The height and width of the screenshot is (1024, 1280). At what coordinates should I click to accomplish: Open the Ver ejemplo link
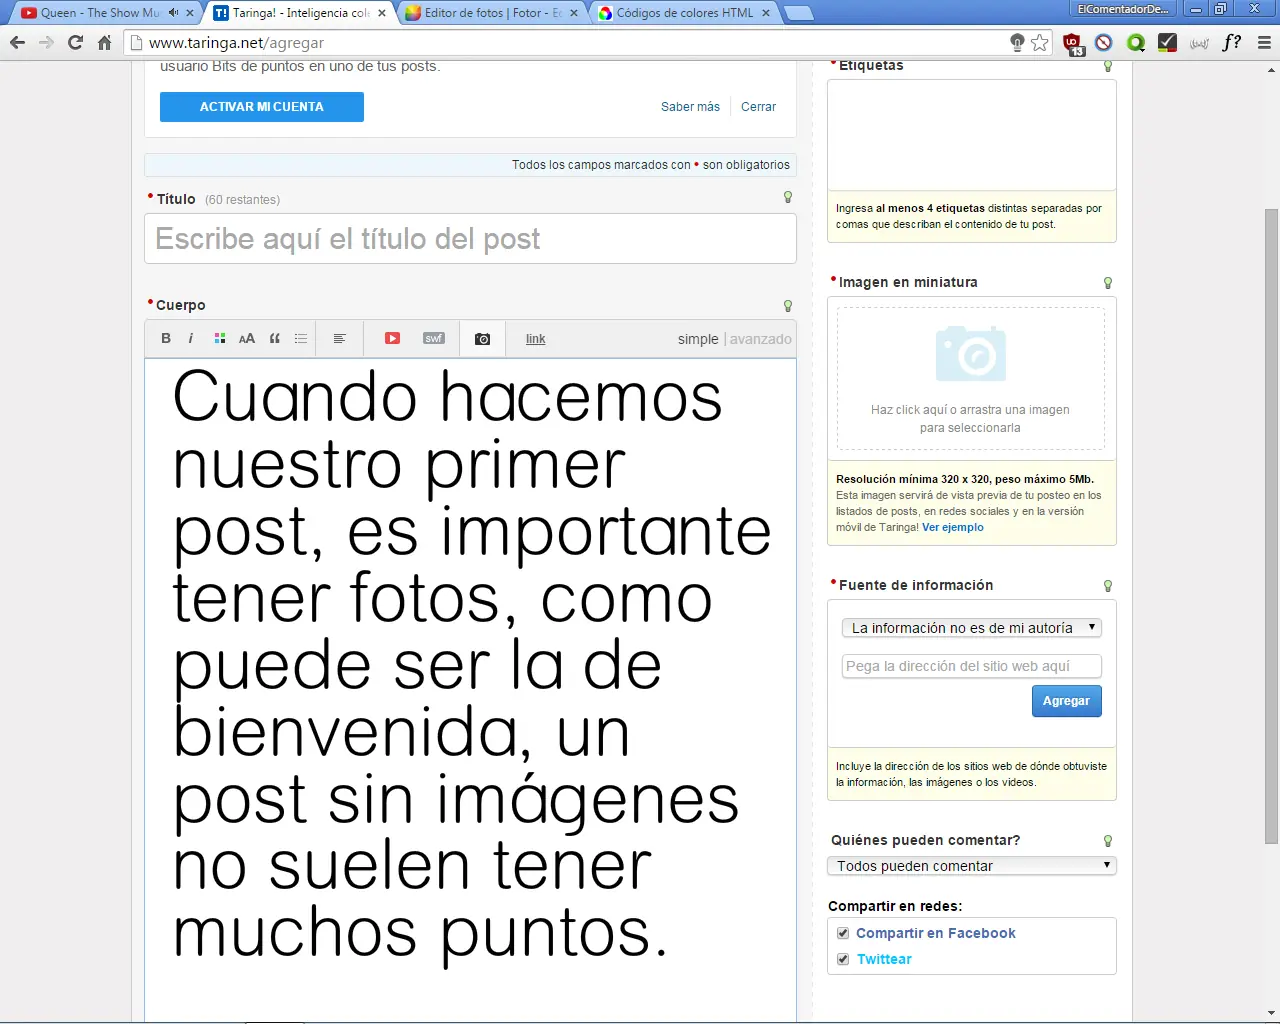click(x=953, y=528)
